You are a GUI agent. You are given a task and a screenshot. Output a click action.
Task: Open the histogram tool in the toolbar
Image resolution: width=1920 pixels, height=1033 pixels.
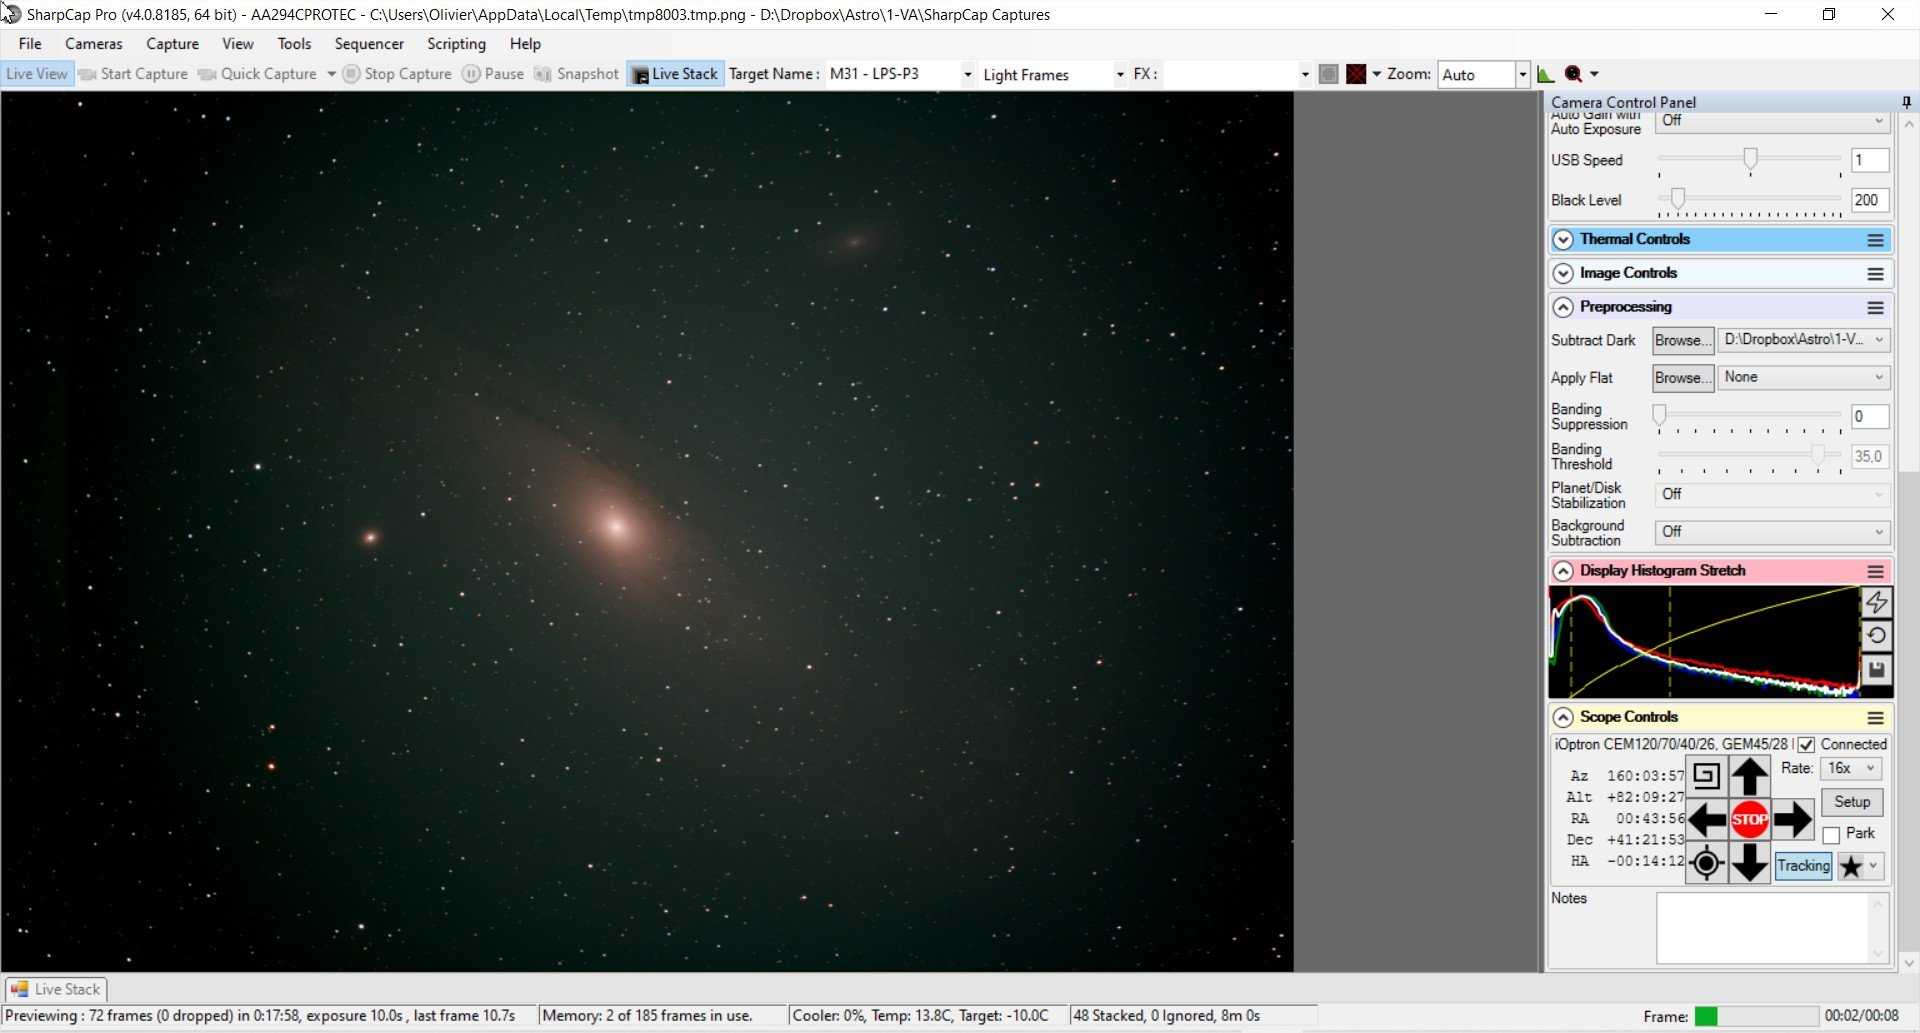1546,74
